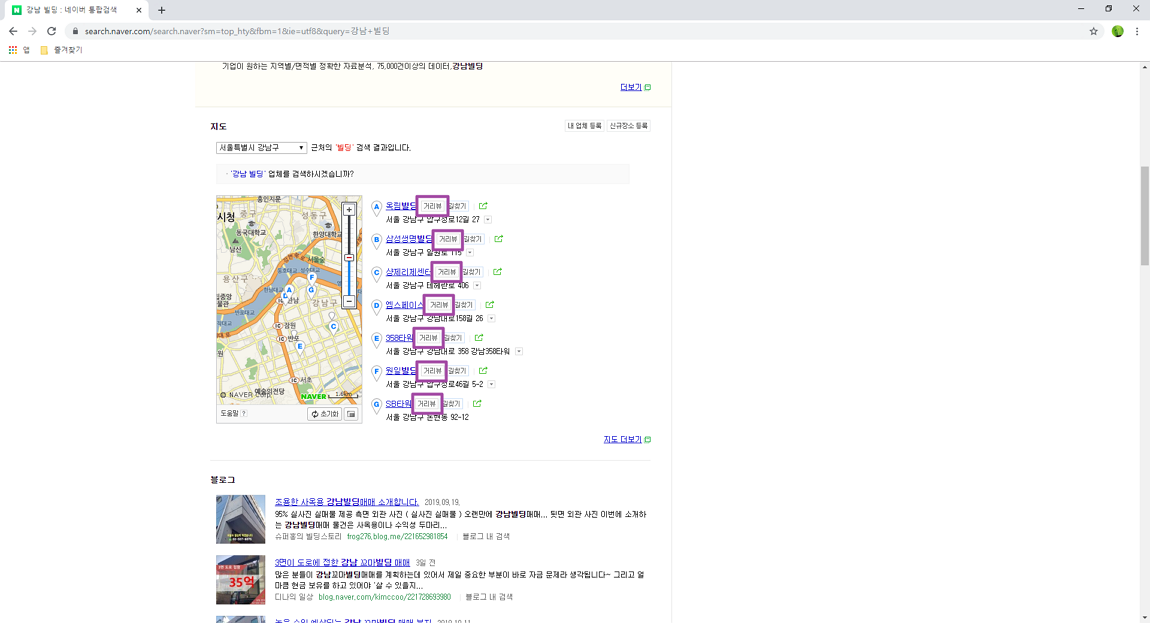Open 거리뷰 street view for 올림빌딩
Screen dimensions: 1150x623
[432, 206]
